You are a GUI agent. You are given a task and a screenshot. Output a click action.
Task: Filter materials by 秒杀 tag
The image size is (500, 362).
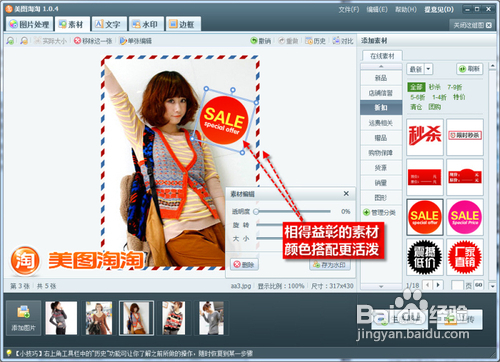point(434,87)
